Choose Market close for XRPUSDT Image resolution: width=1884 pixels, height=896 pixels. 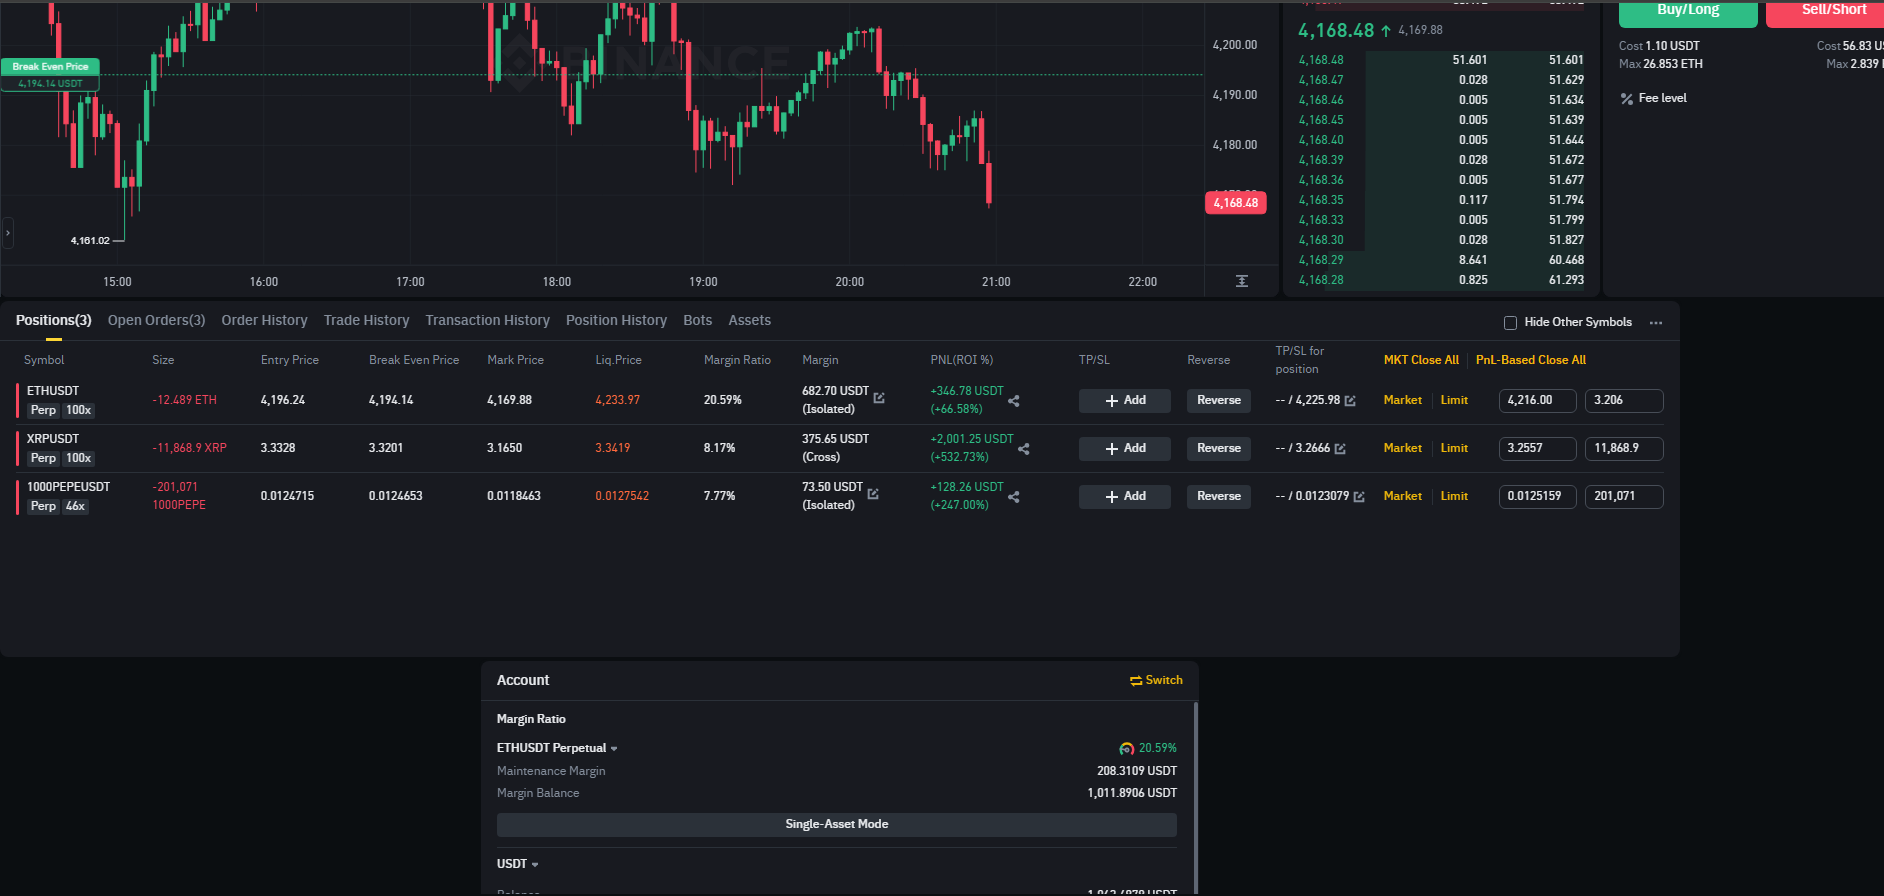(1403, 448)
